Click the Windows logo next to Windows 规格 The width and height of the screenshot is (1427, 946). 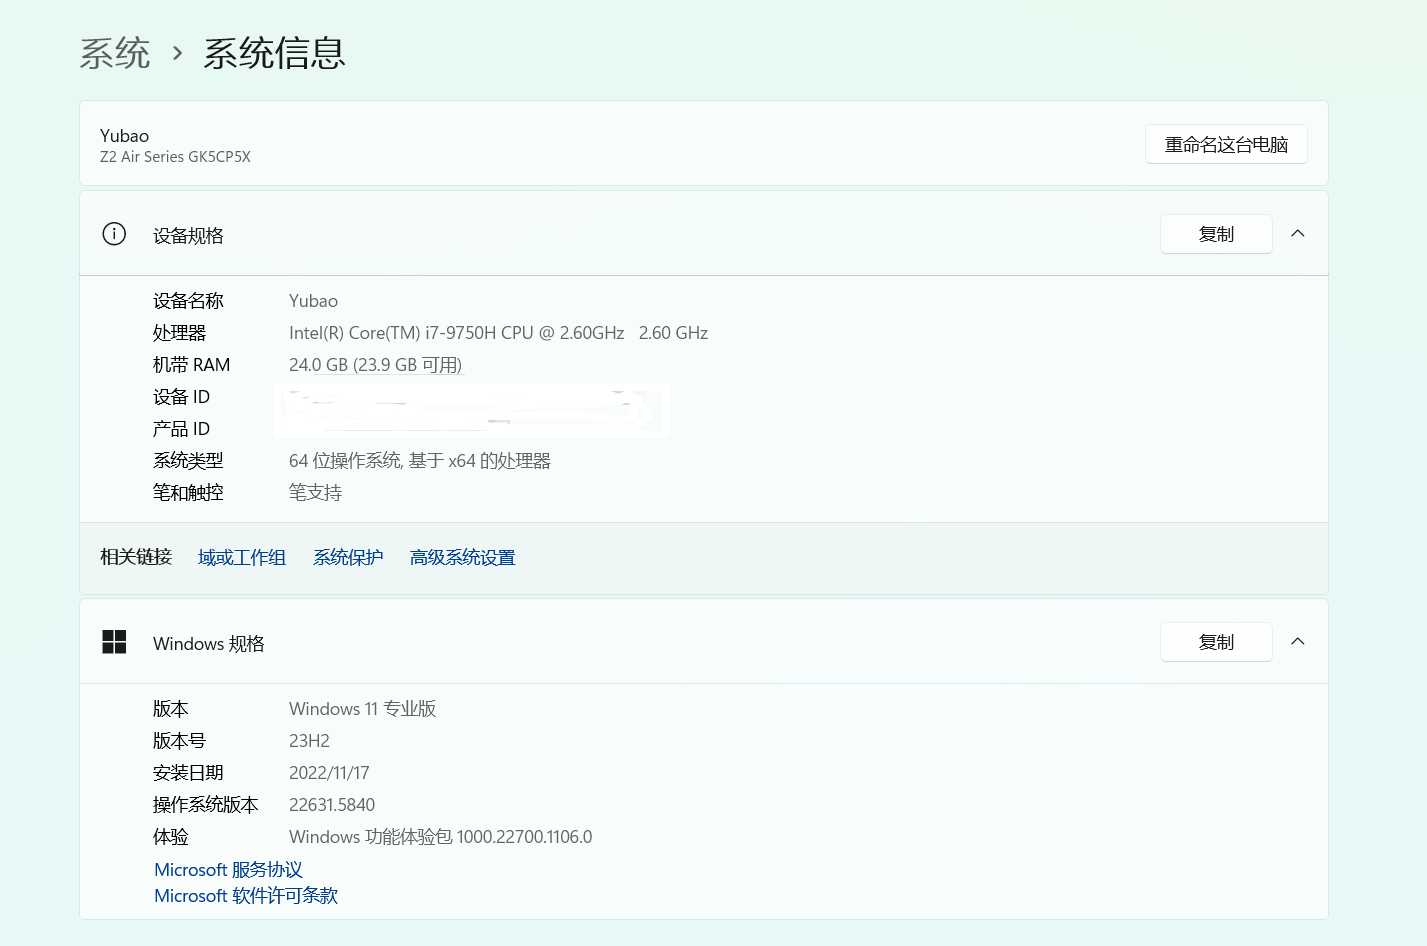point(113,642)
